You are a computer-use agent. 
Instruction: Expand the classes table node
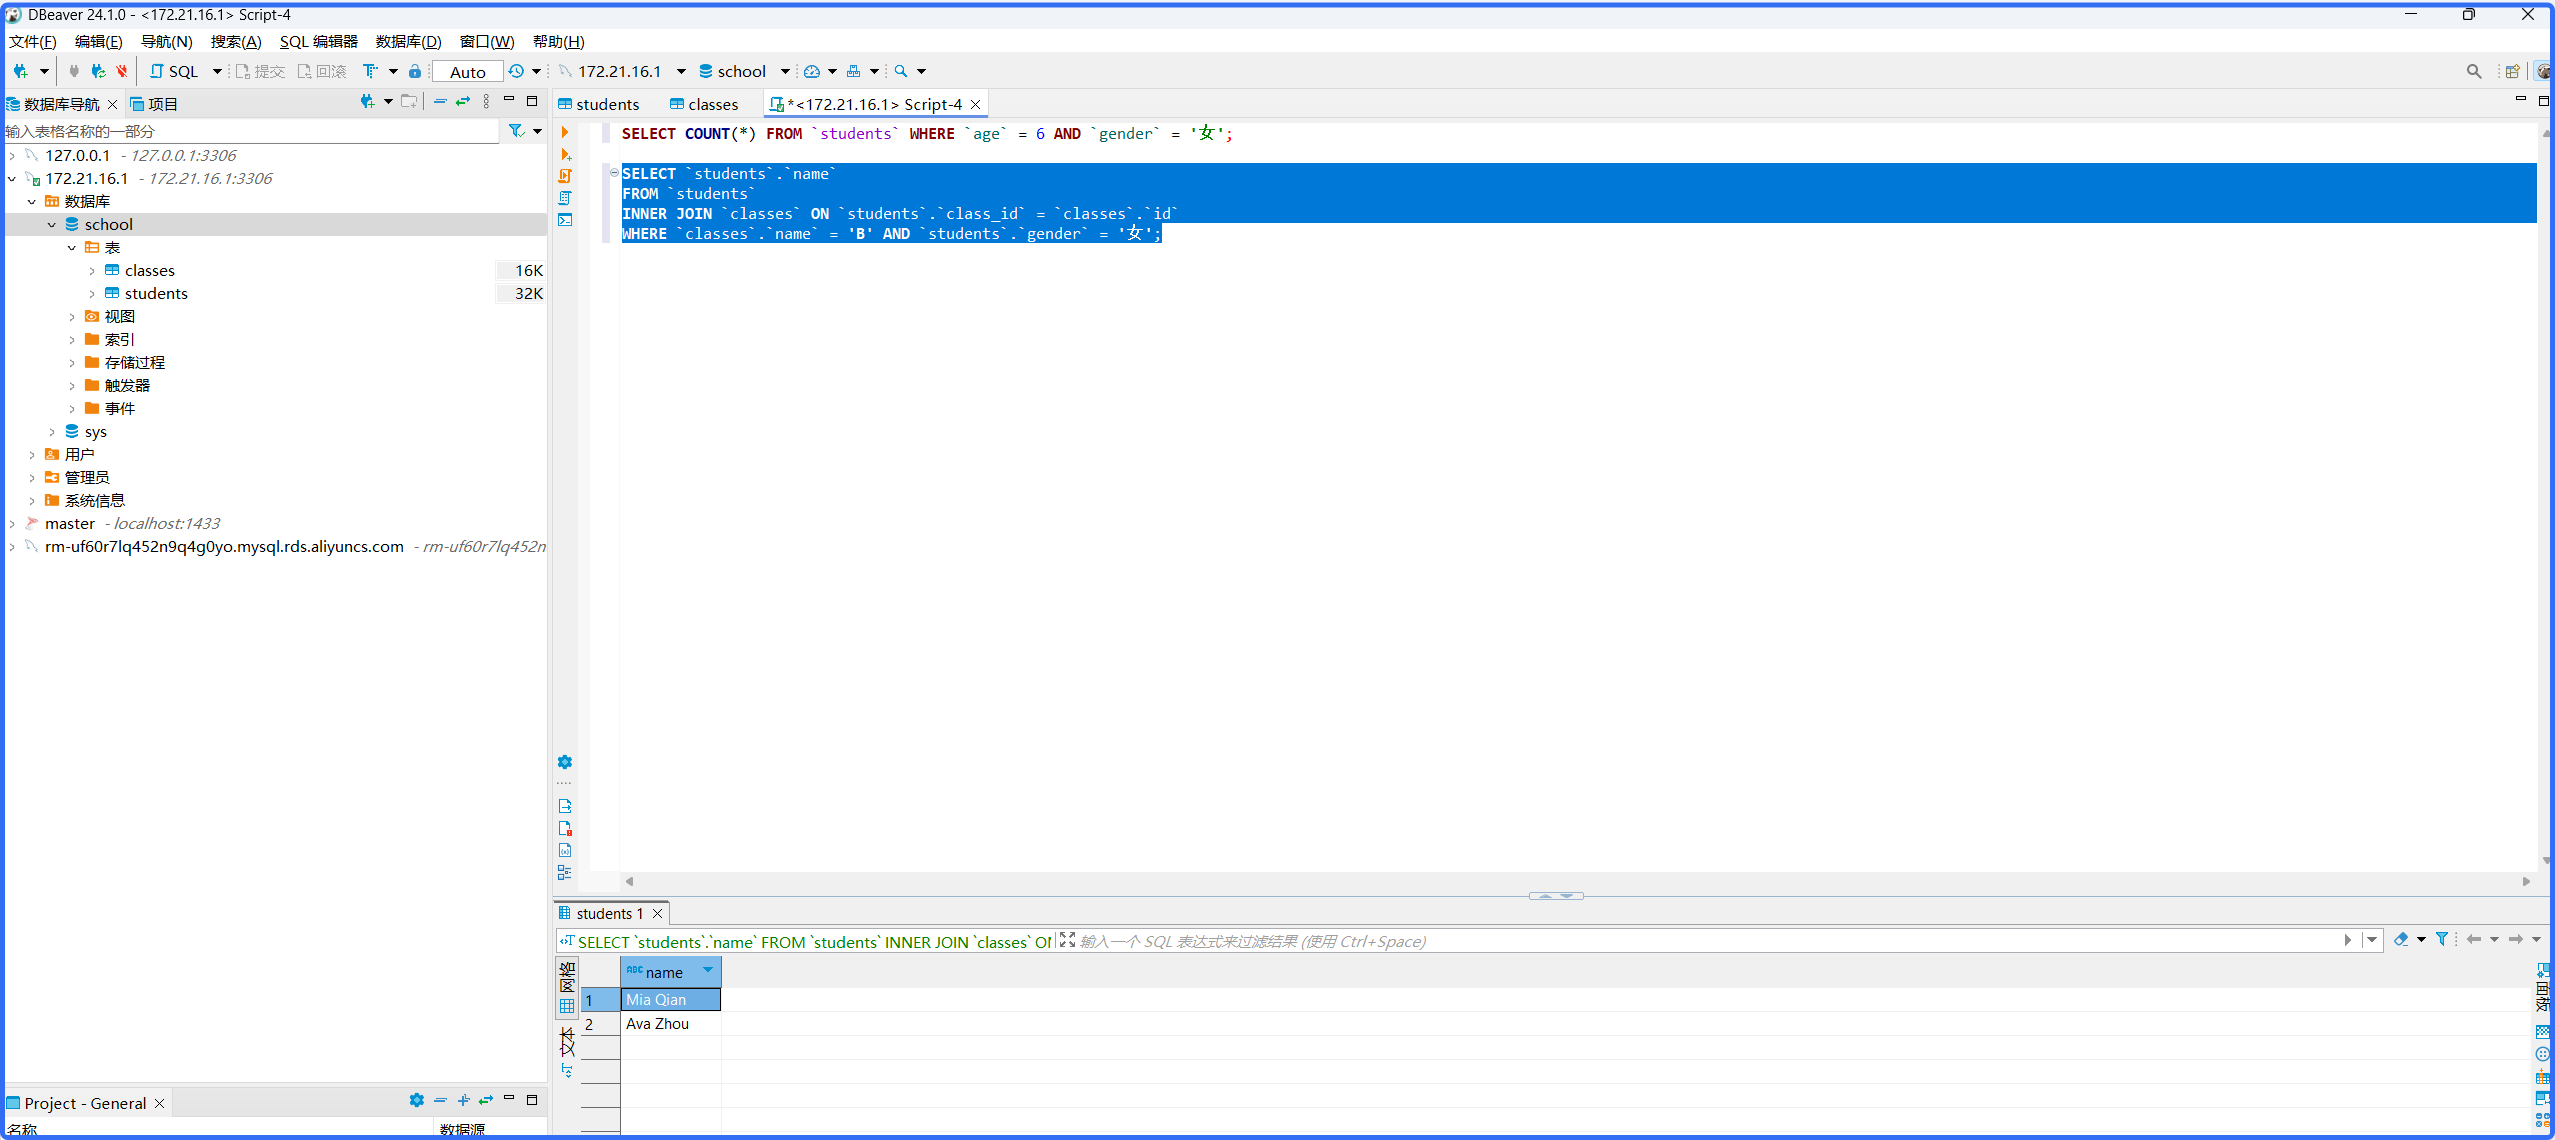pos(92,271)
